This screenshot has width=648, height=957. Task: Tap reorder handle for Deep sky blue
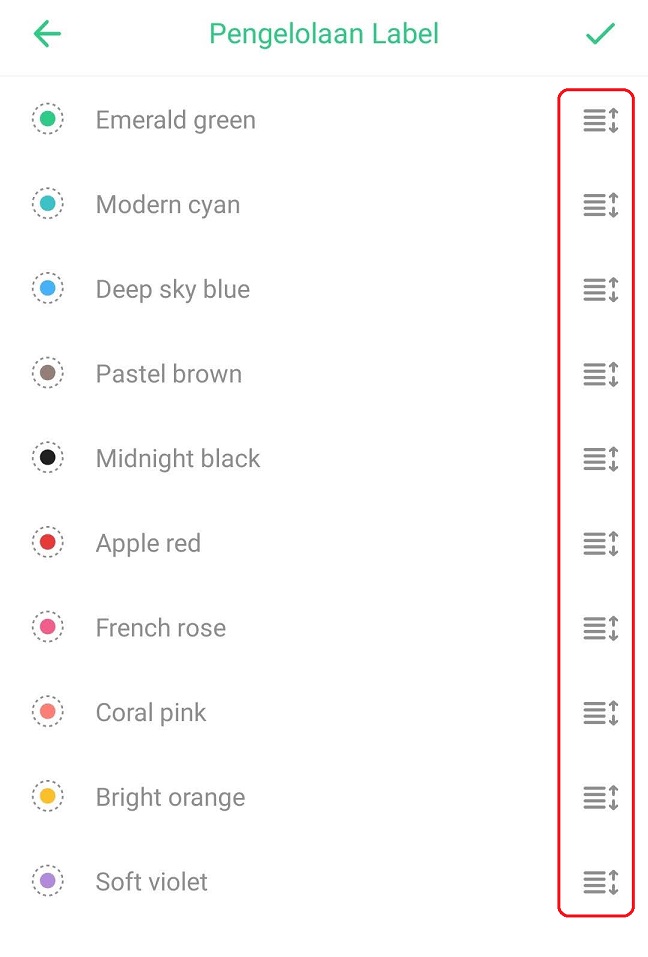(x=601, y=289)
